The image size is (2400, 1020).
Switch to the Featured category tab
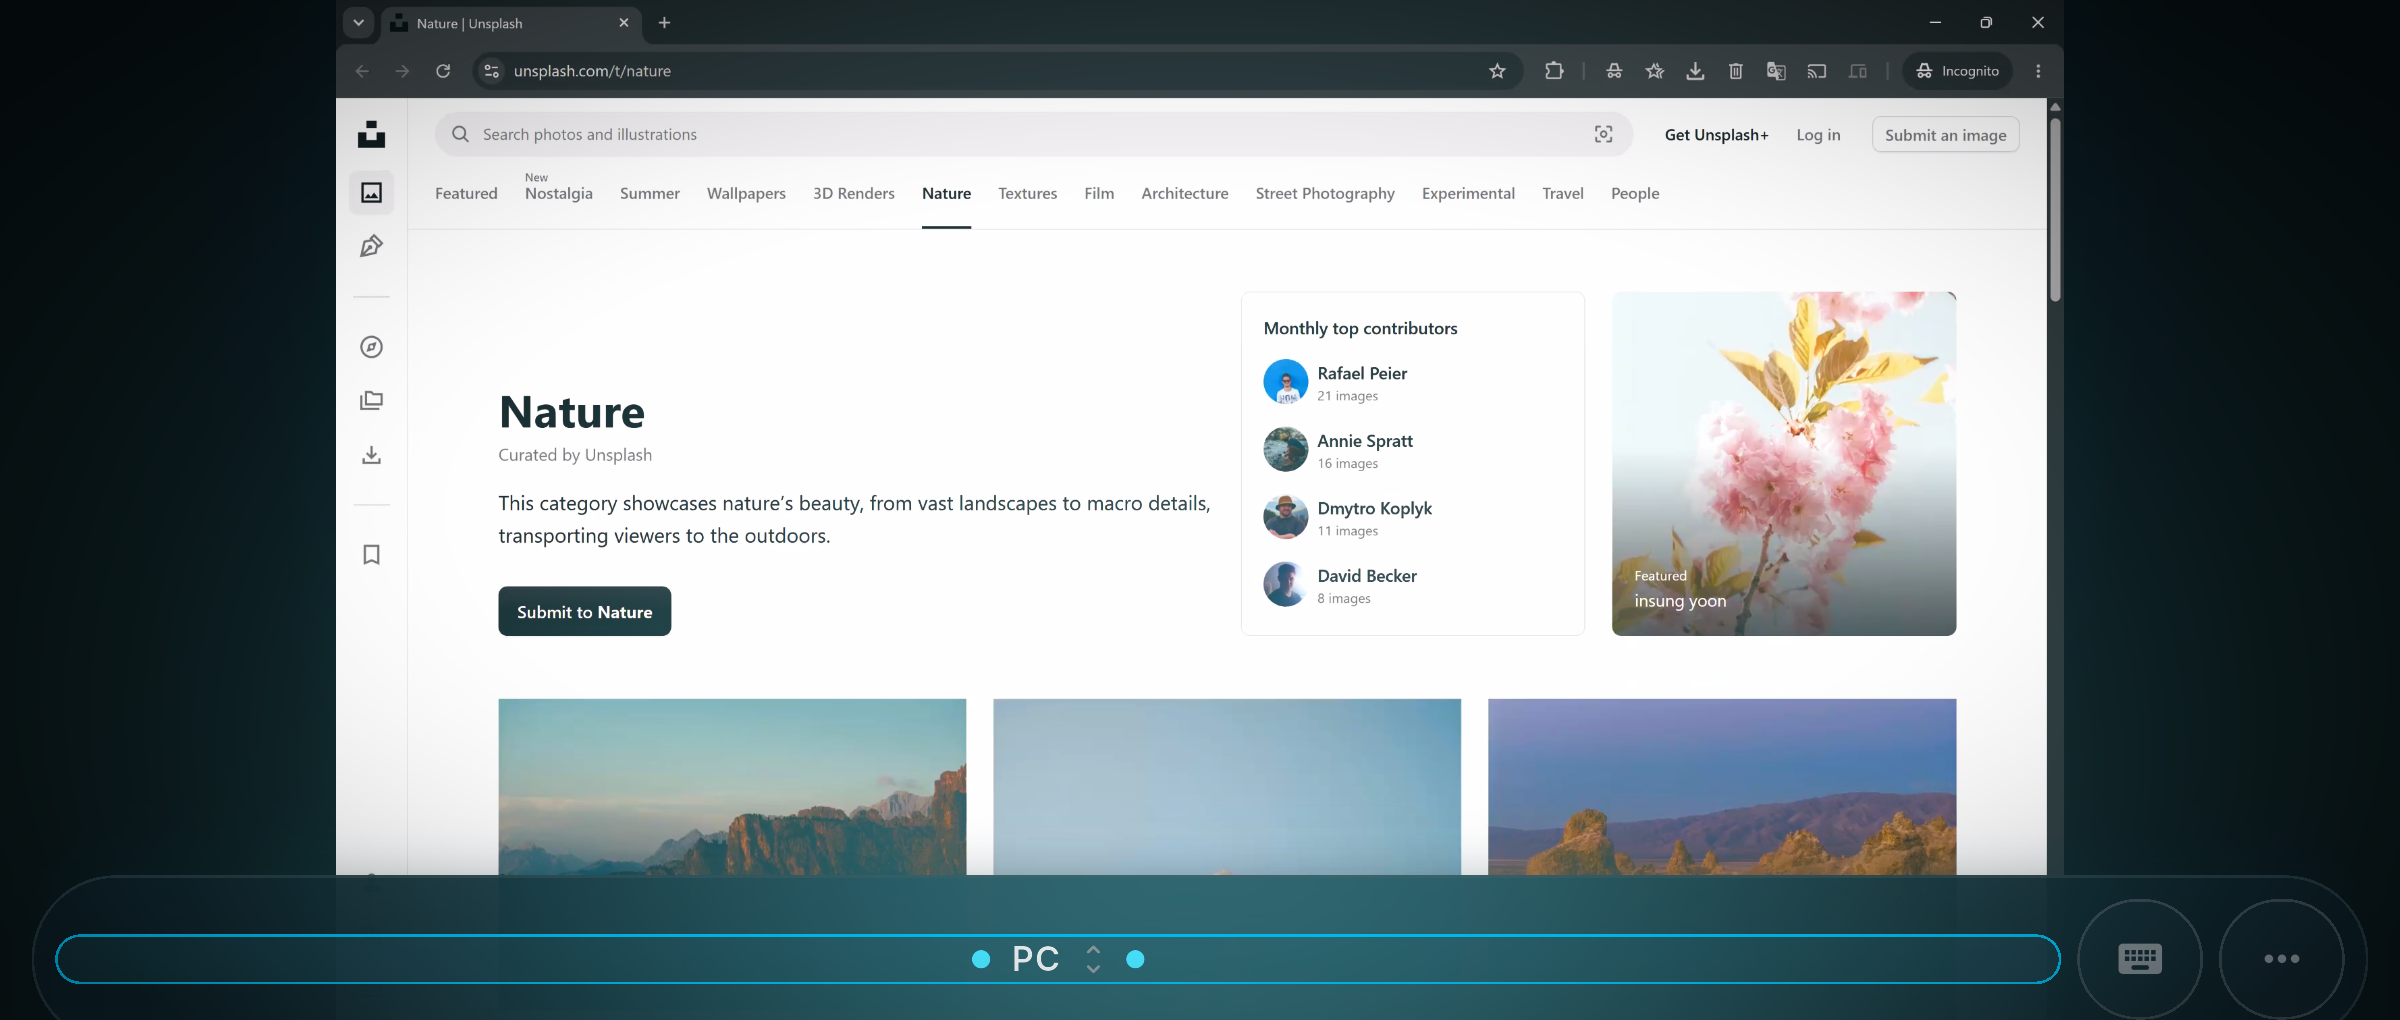[466, 193]
